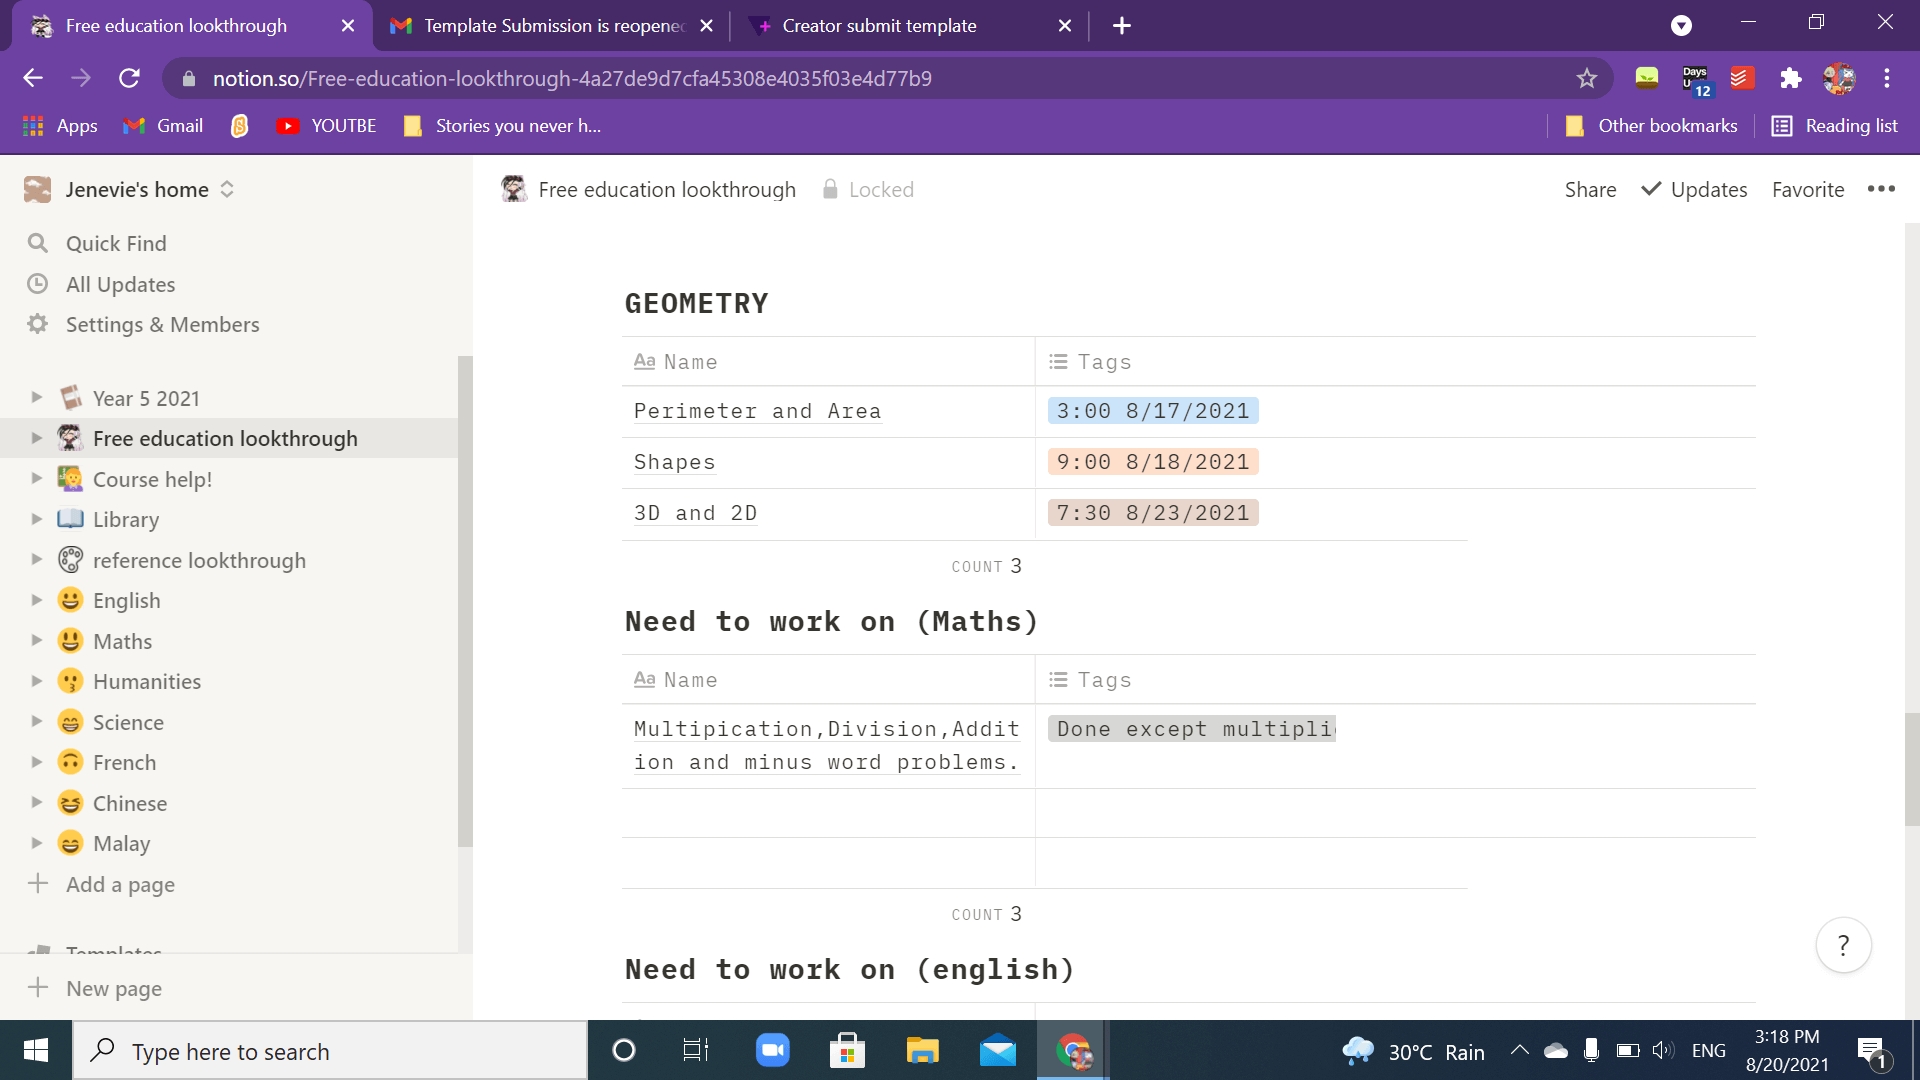Open the page options menu with three dots
The image size is (1920, 1080).
(x=1882, y=189)
